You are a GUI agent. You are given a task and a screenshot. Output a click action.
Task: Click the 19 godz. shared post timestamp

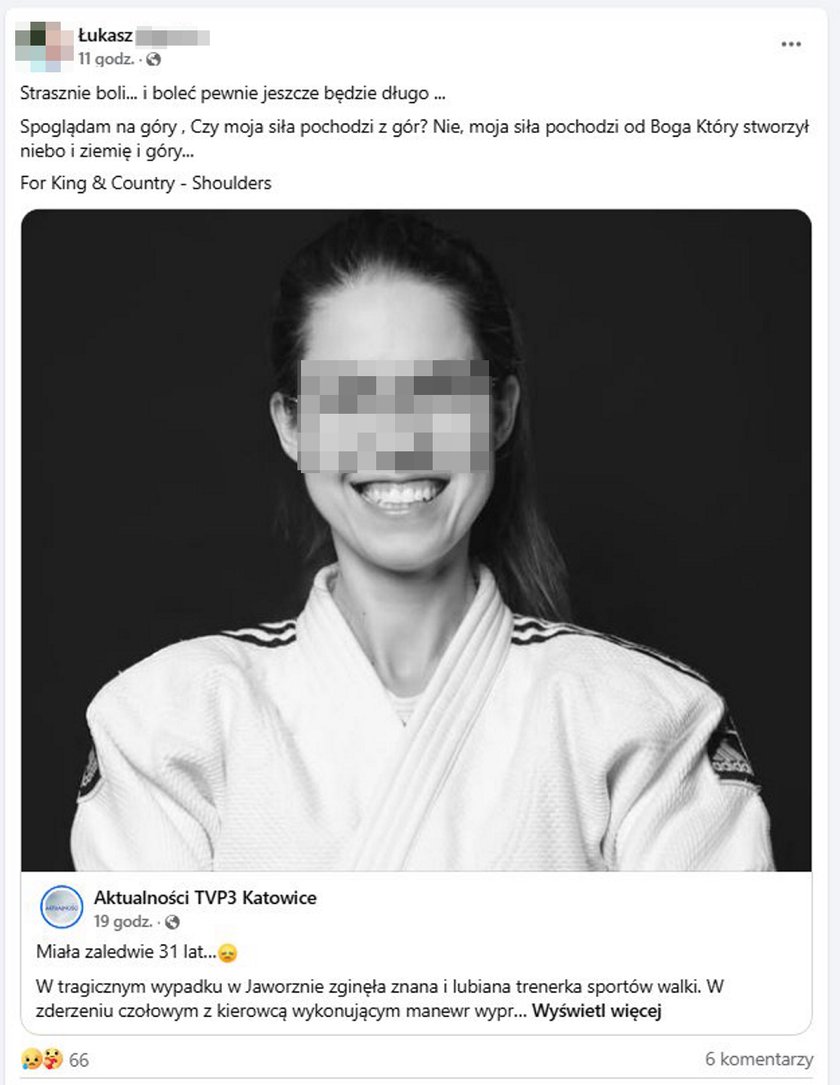123,922
